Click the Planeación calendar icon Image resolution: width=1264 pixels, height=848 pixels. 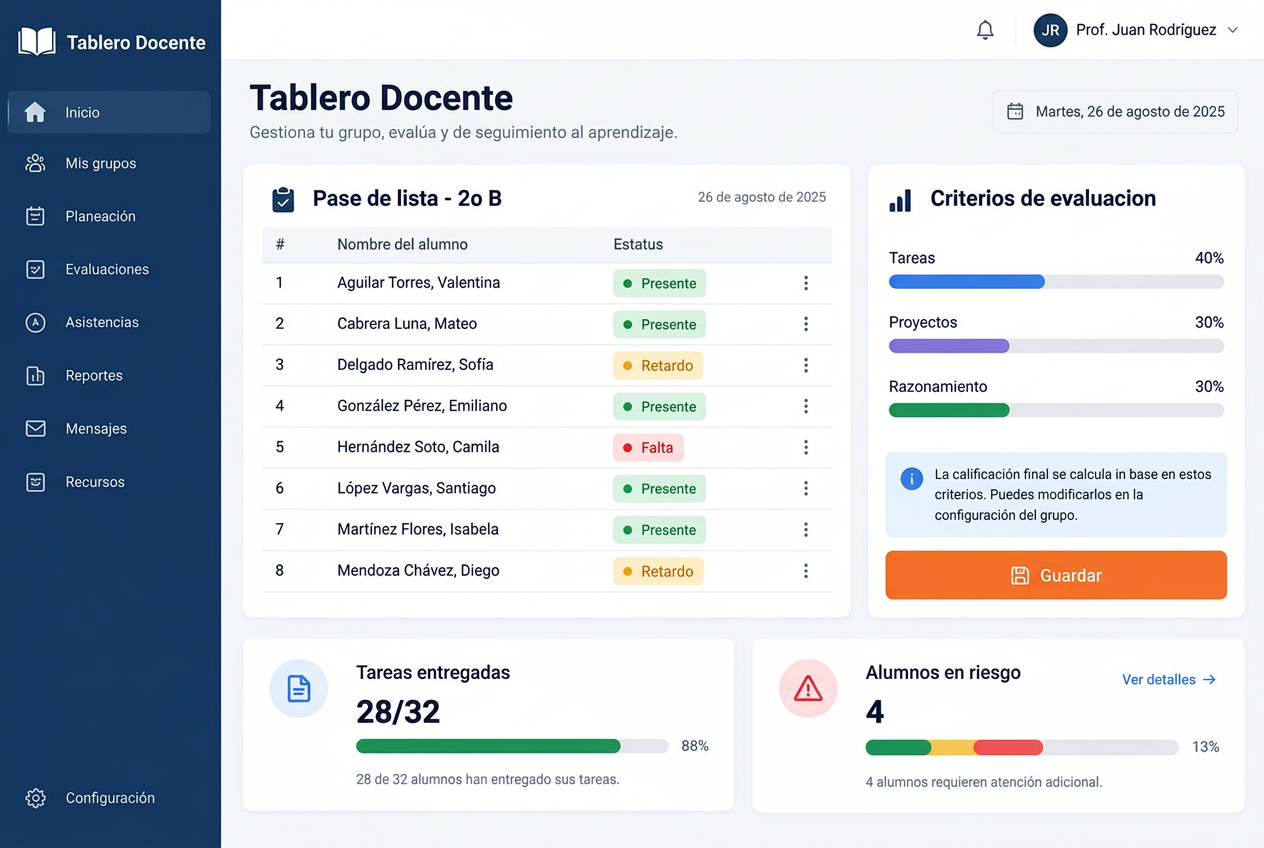pyautogui.click(x=35, y=216)
